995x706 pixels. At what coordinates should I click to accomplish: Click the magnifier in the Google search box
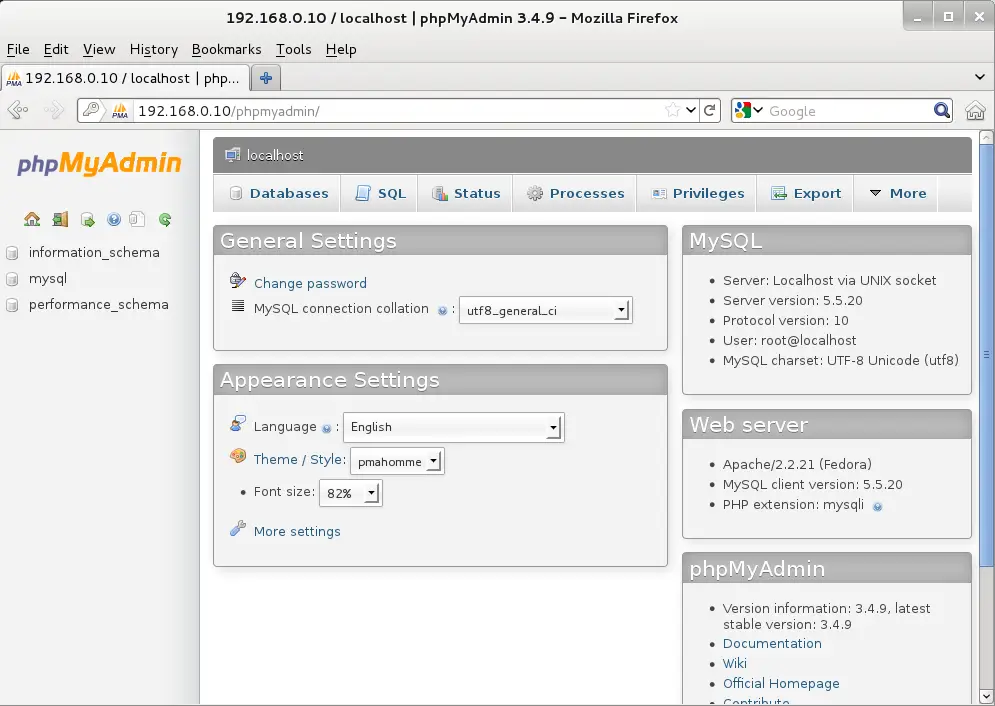(942, 110)
